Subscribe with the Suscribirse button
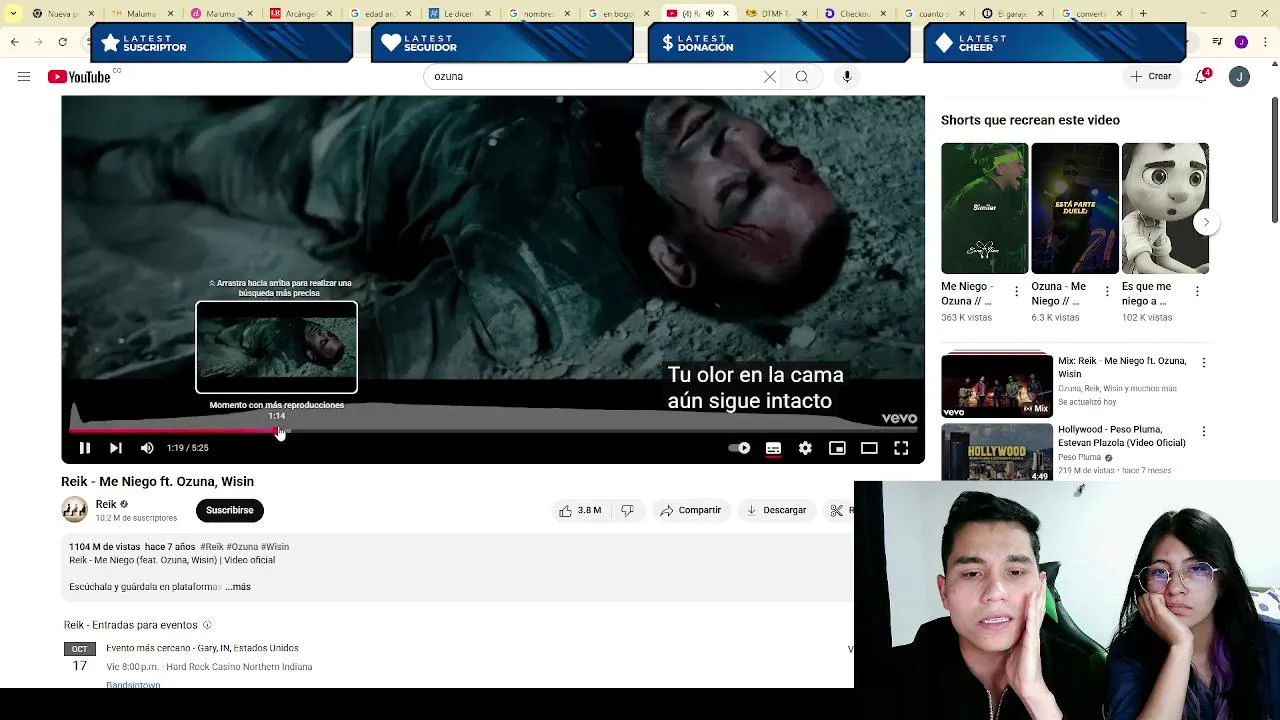 (229, 510)
